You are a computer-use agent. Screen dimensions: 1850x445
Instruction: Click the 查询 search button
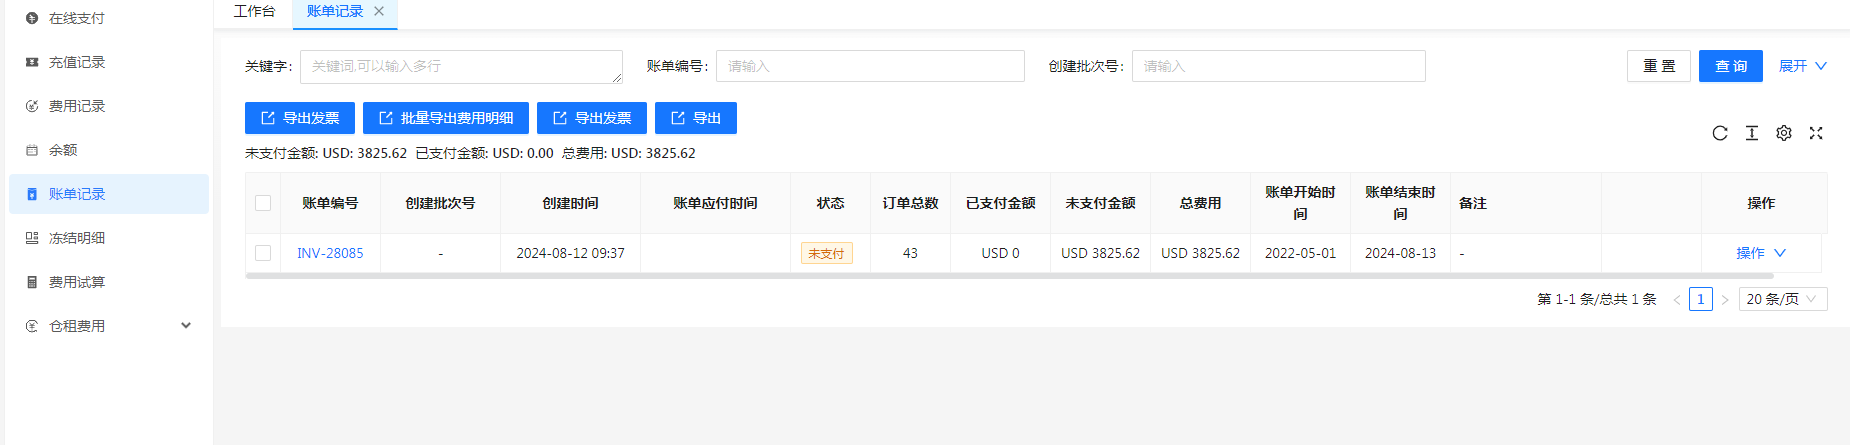coord(1730,66)
